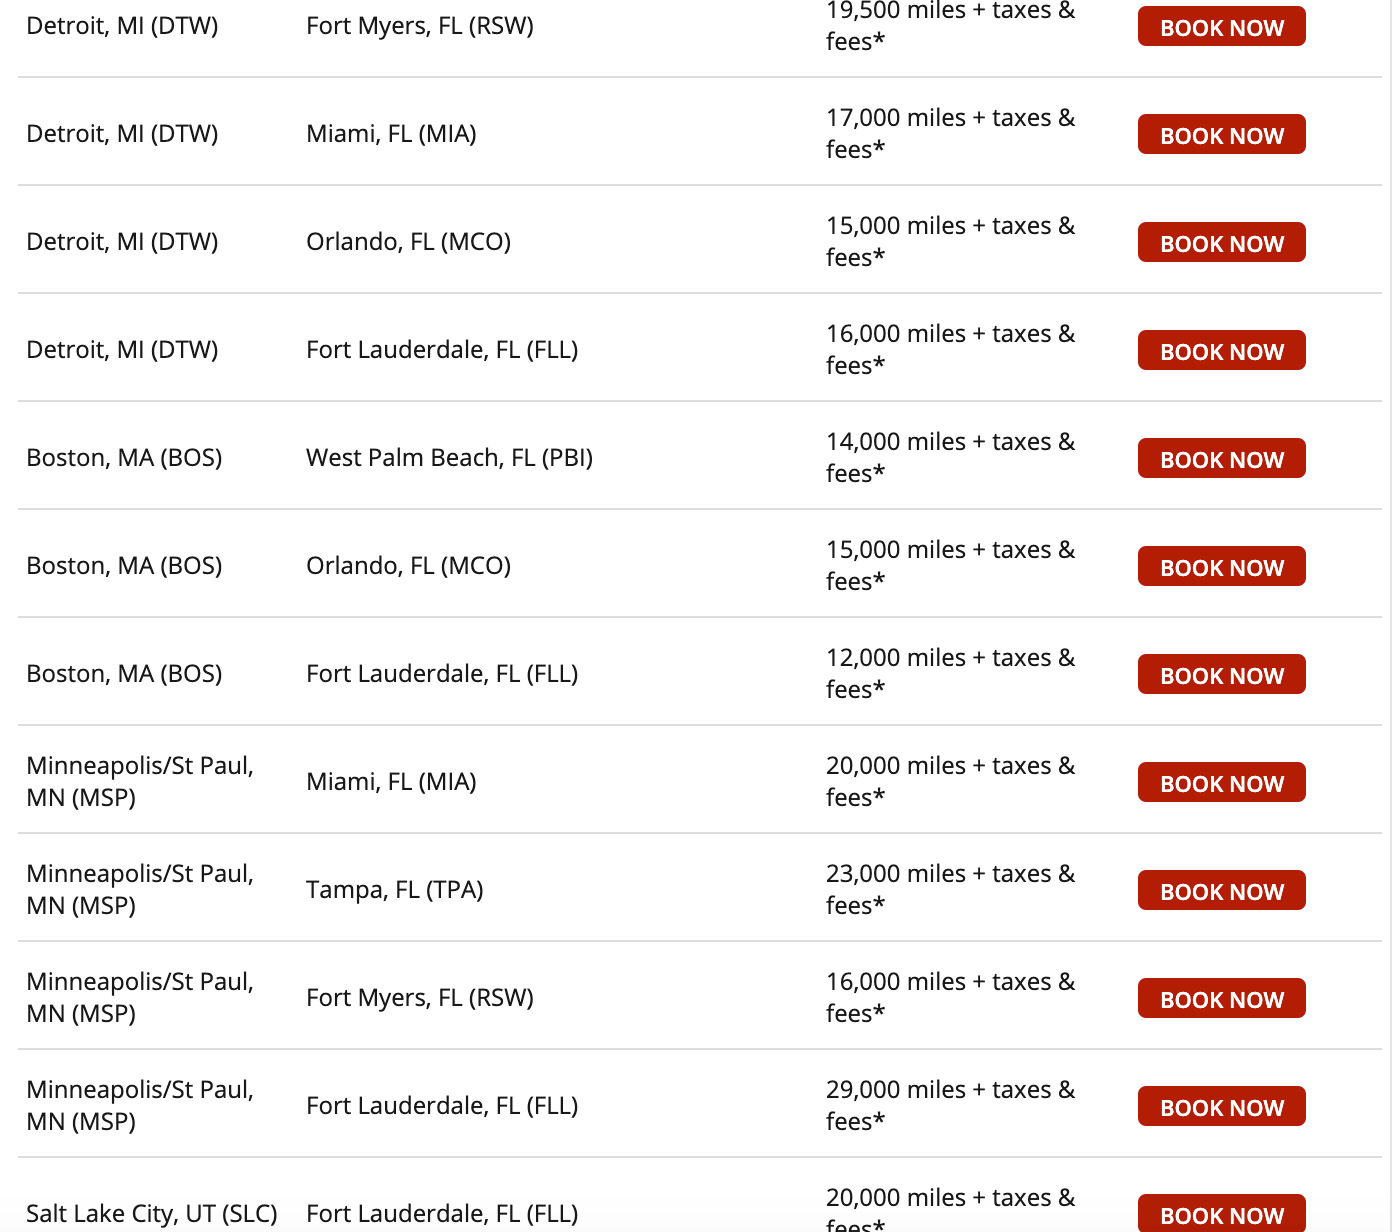
Task: Book the Minneapolis to Fort Myers flight
Action: (x=1221, y=999)
